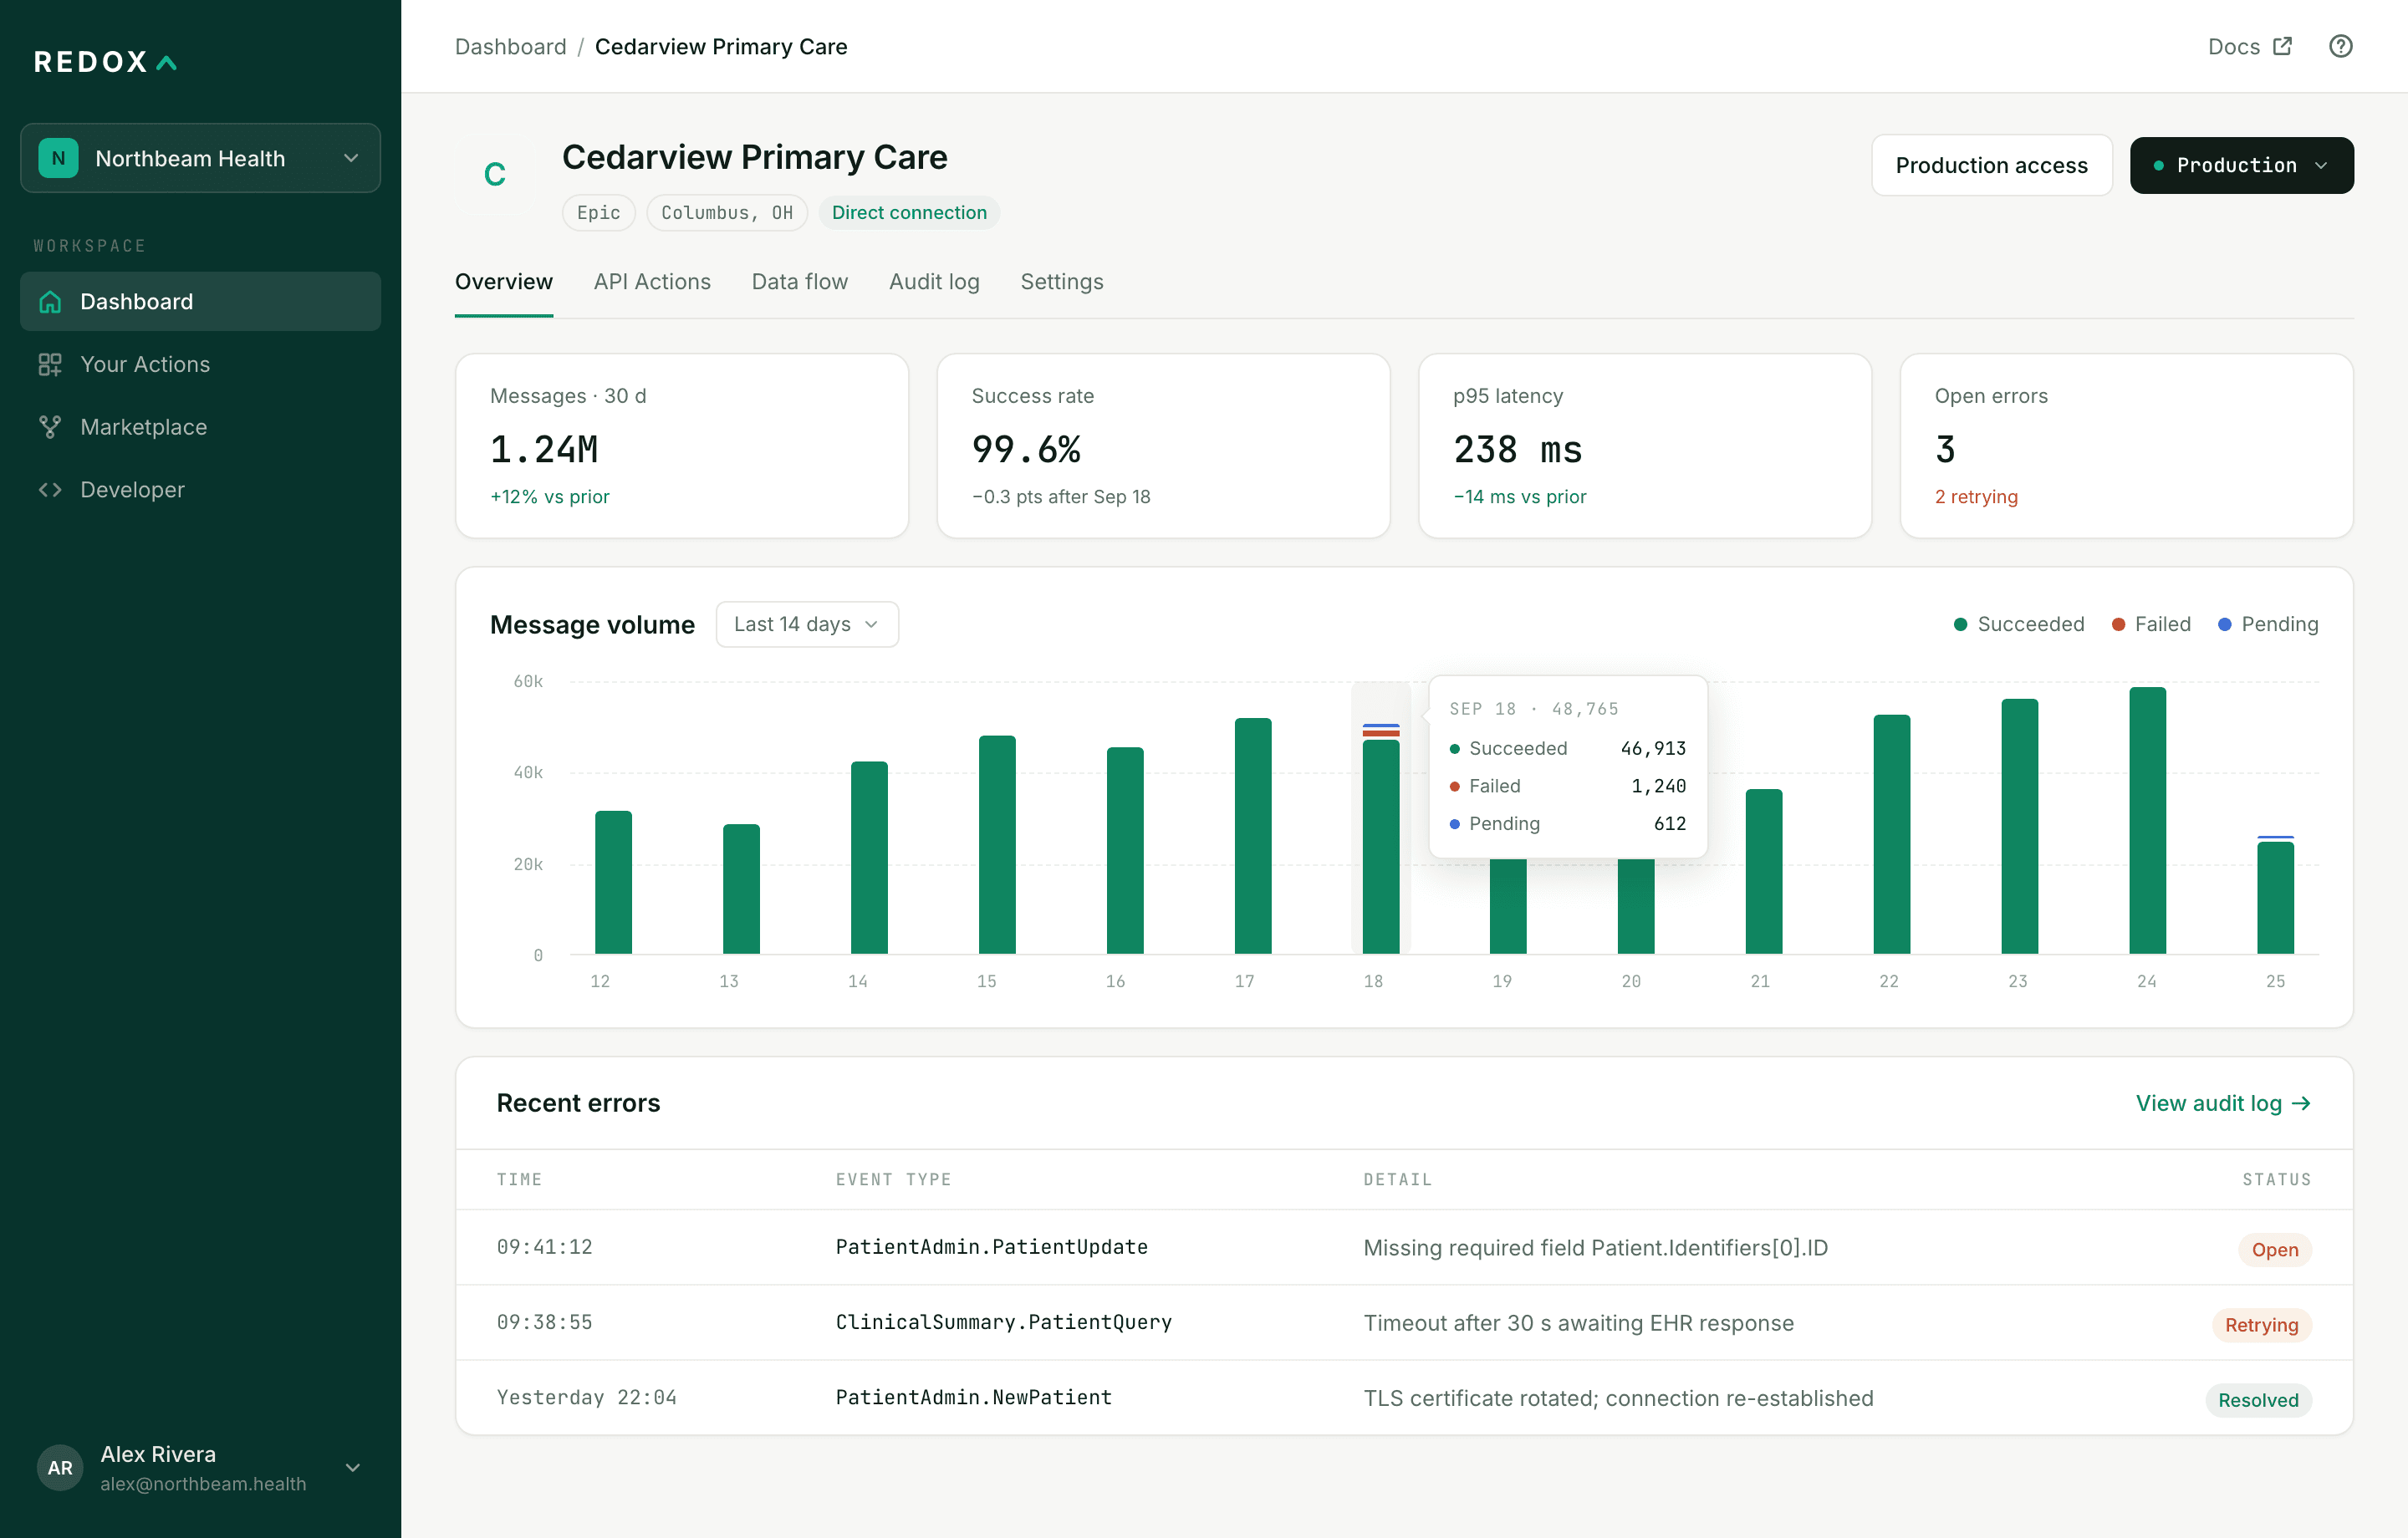The width and height of the screenshot is (2408, 1538).
Task: Click the Retrying status badge
Action: [x=2261, y=1324]
